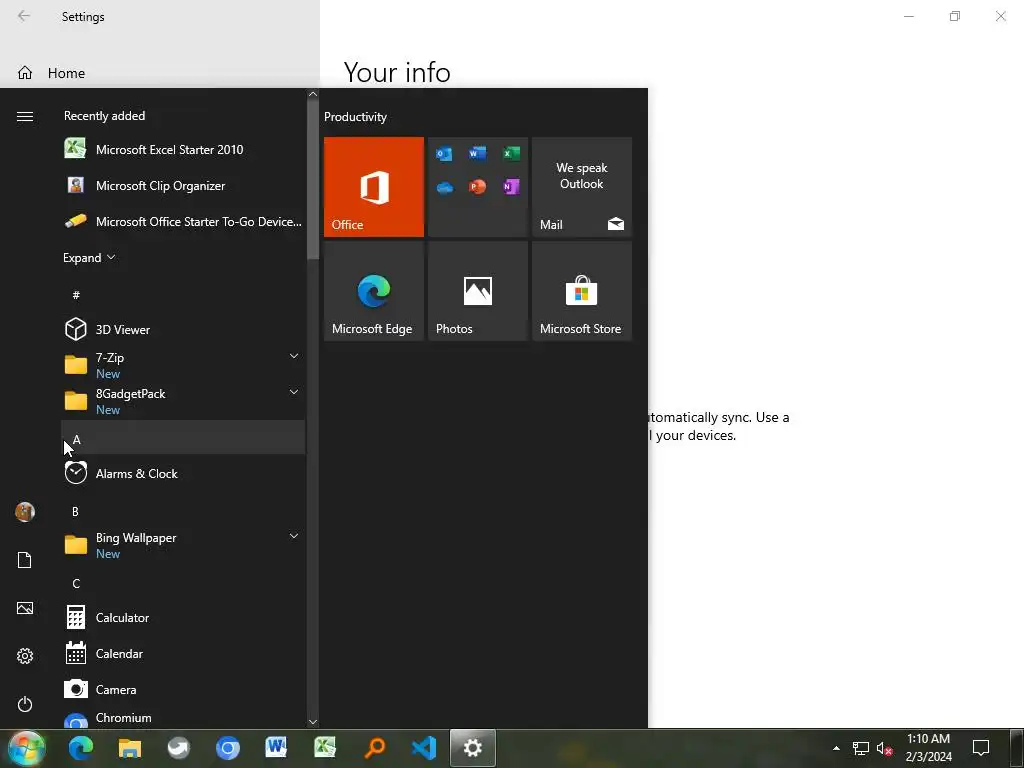
Task: Open OneNote icon in Office apps tile
Action: pyautogui.click(x=511, y=187)
